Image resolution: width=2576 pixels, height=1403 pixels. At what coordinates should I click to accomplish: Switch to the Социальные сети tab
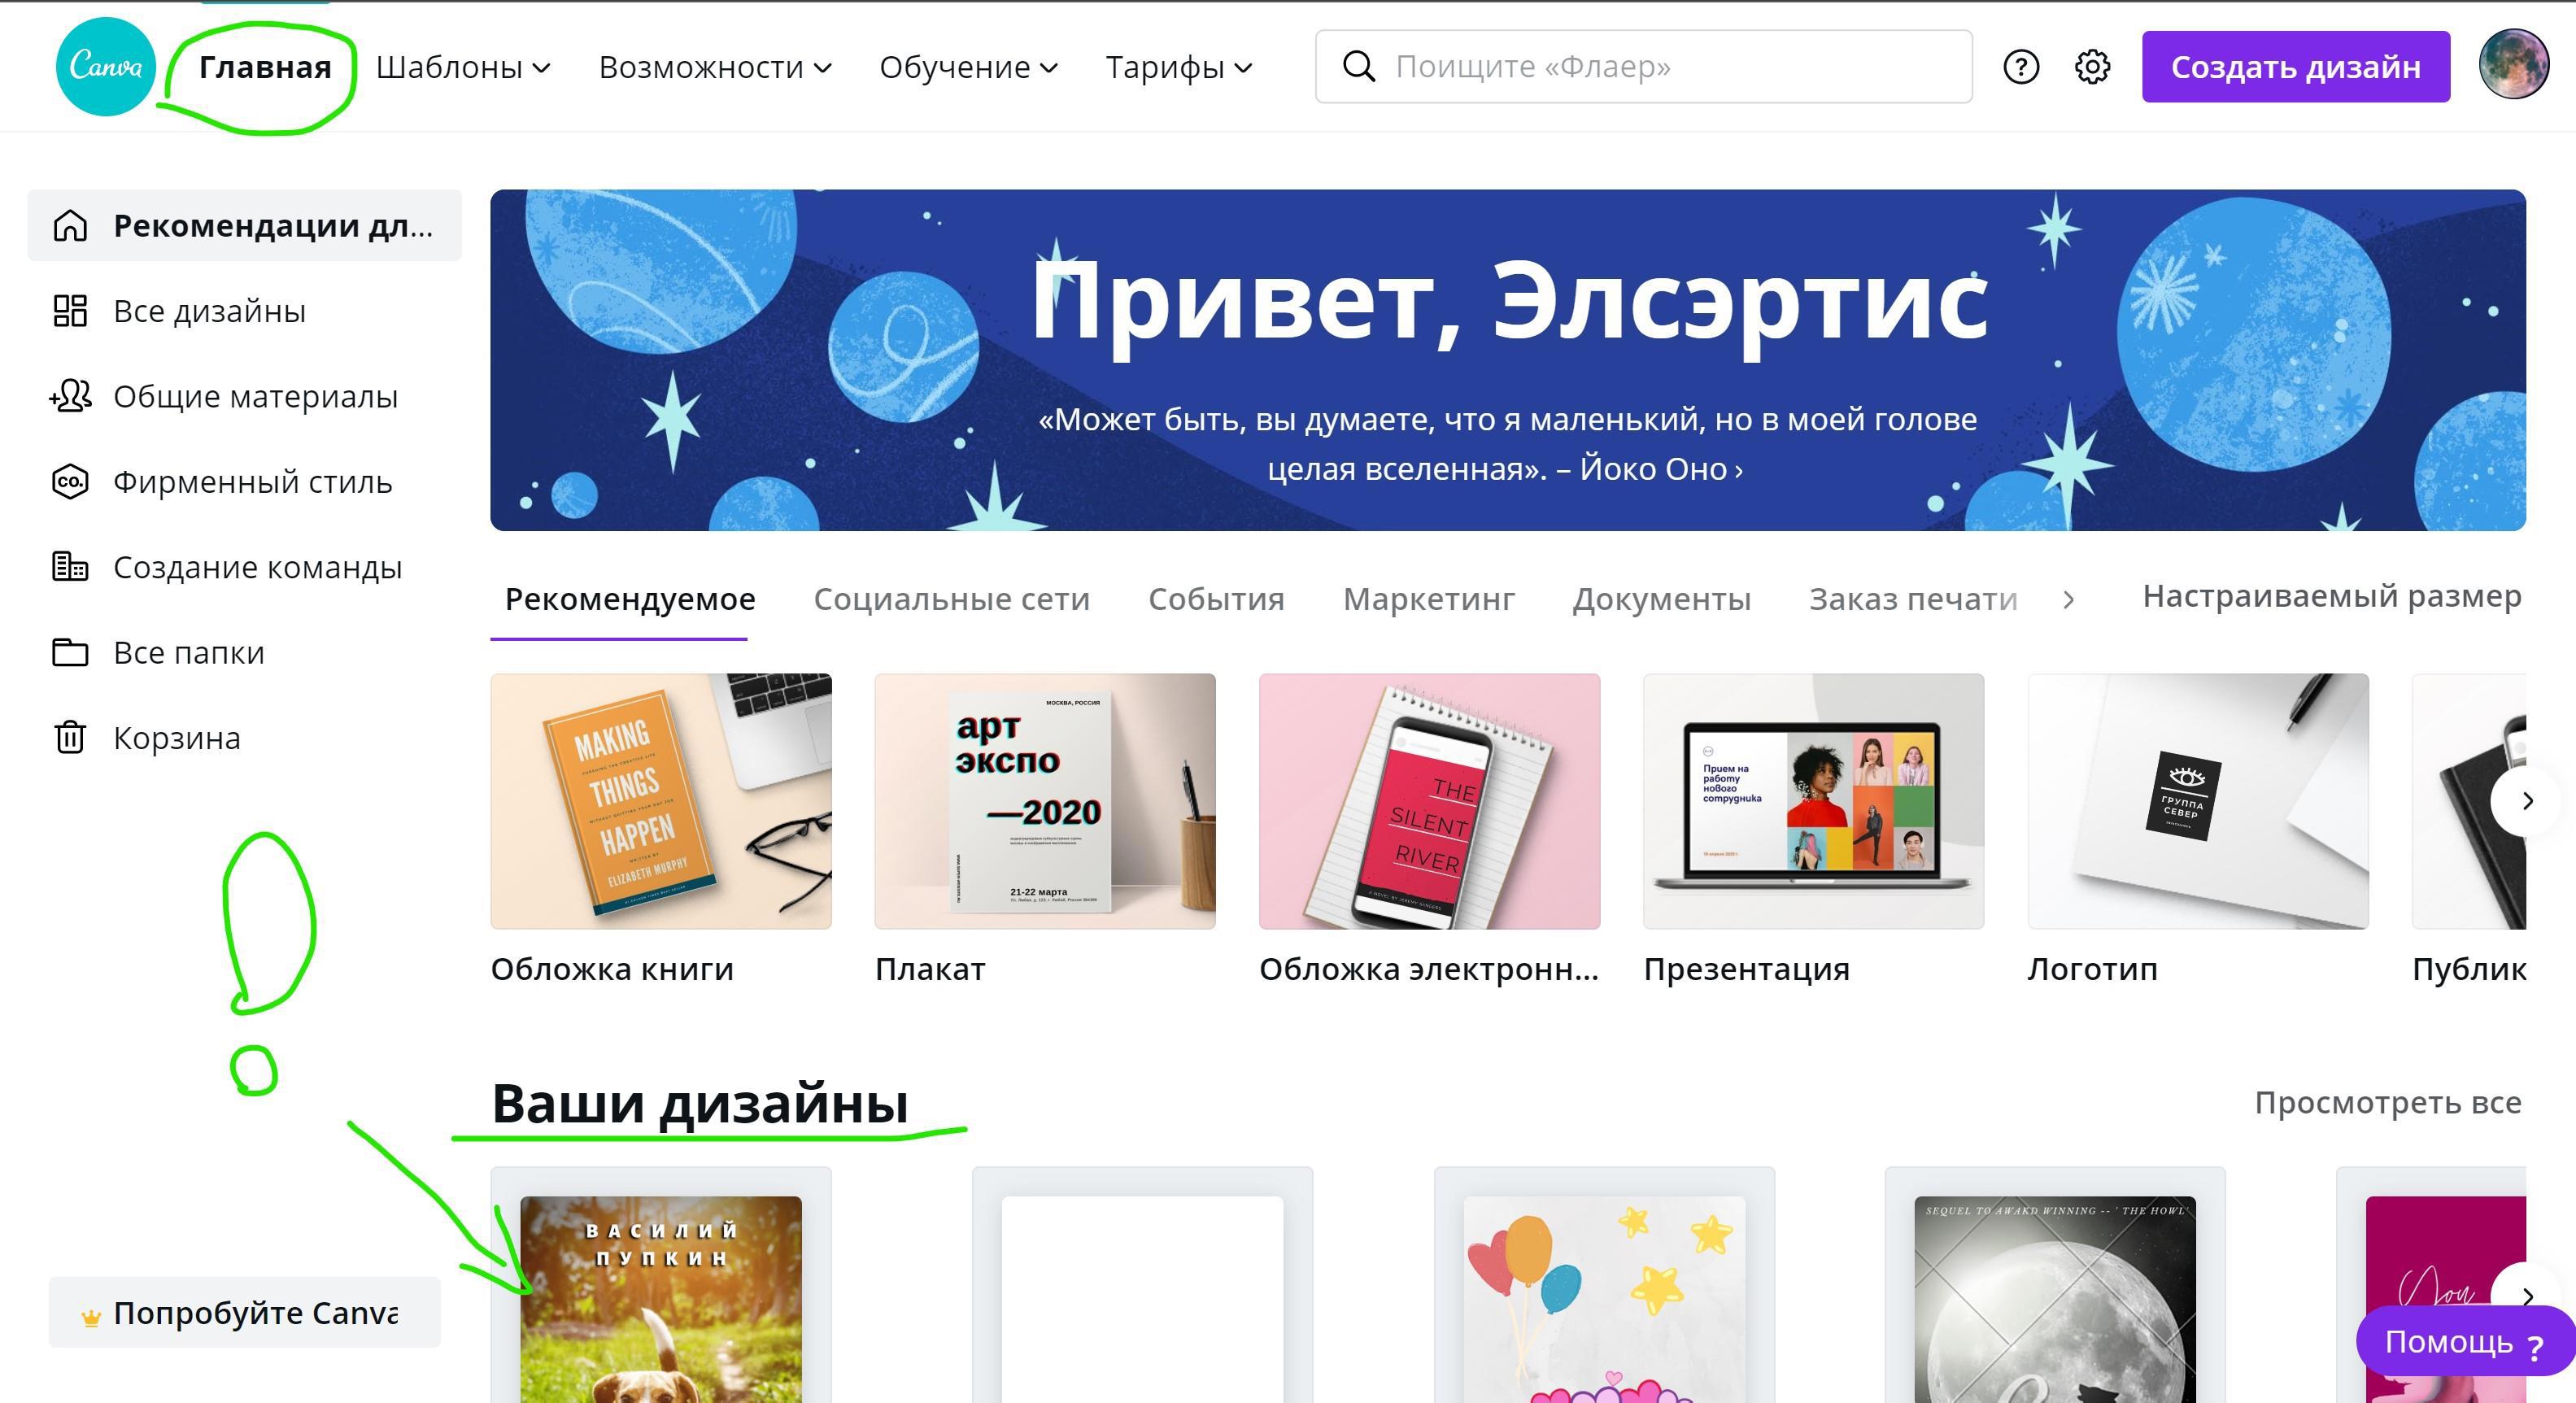coord(950,598)
